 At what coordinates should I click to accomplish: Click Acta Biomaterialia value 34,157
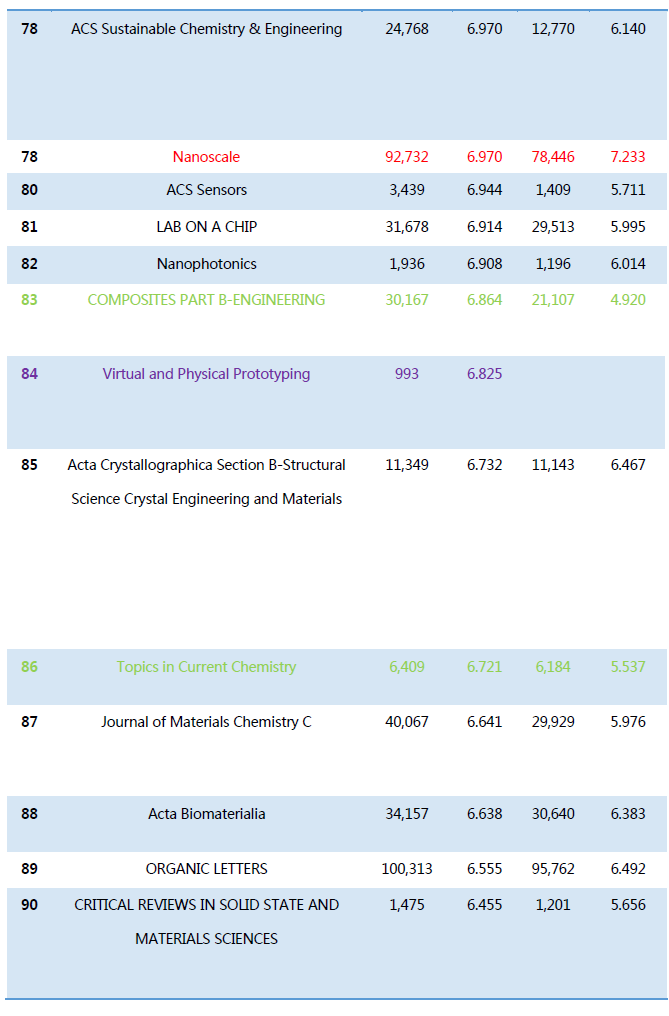(406, 814)
